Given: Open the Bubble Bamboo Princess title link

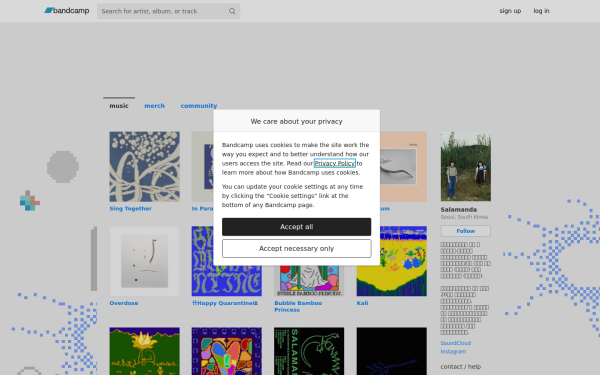Looking at the screenshot, I should pos(298,307).
